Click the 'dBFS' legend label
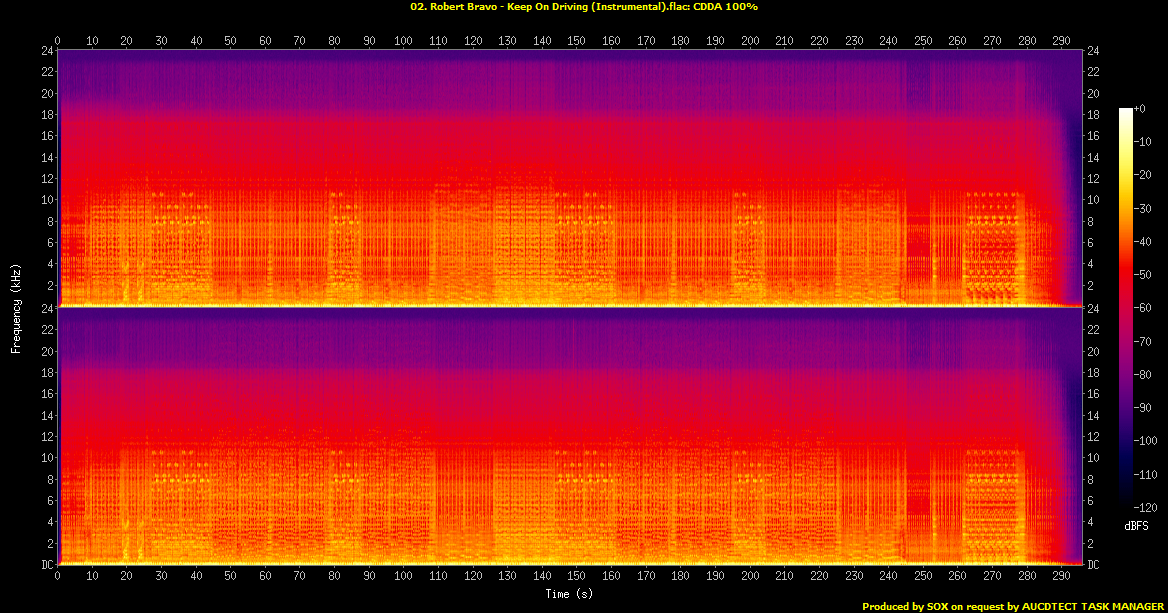 [1136, 526]
